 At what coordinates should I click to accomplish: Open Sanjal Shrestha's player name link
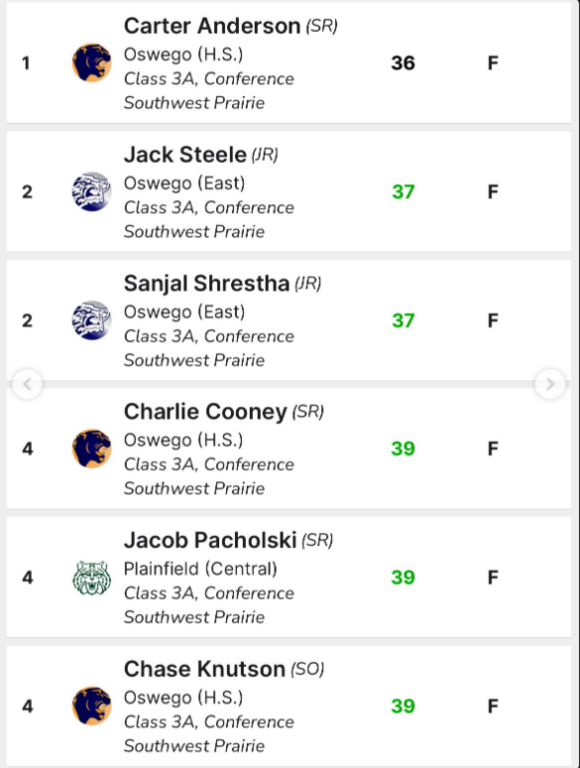(x=207, y=283)
